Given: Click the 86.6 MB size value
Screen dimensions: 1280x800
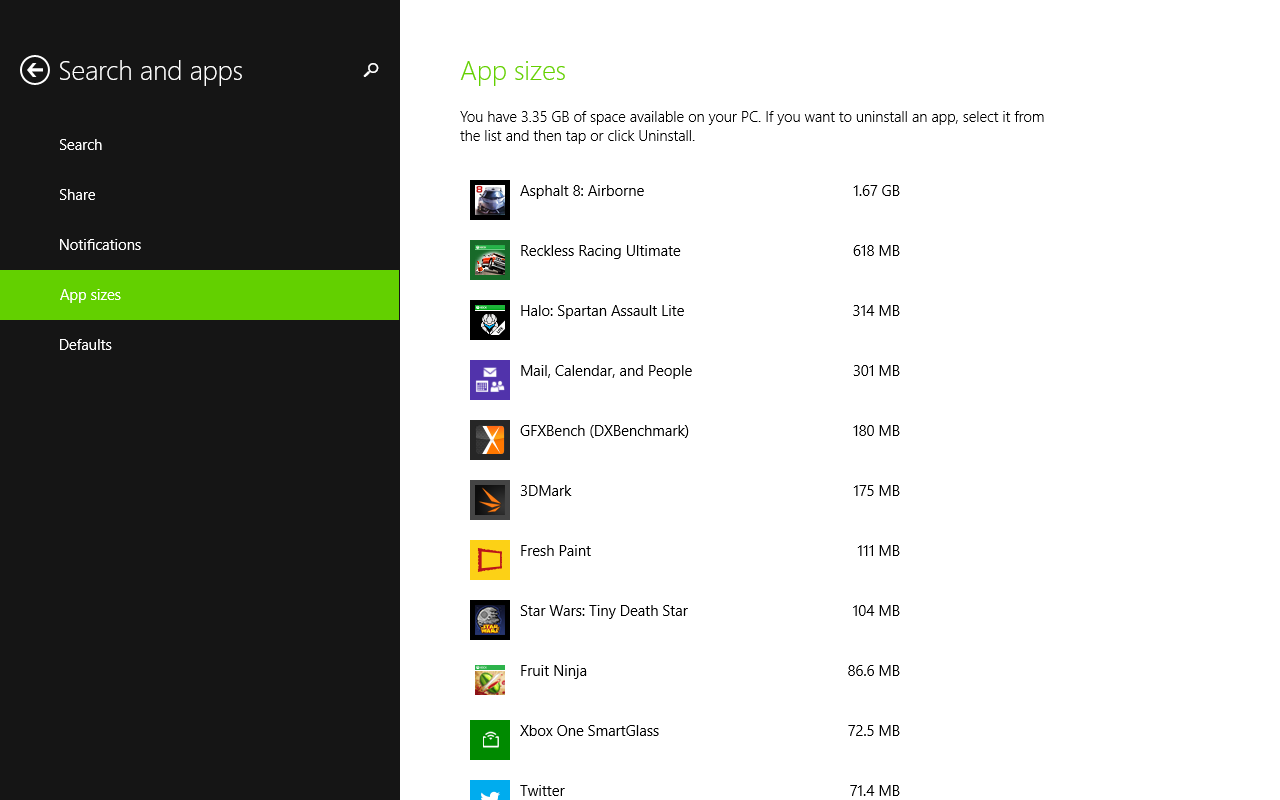Looking at the screenshot, I should coord(874,671).
